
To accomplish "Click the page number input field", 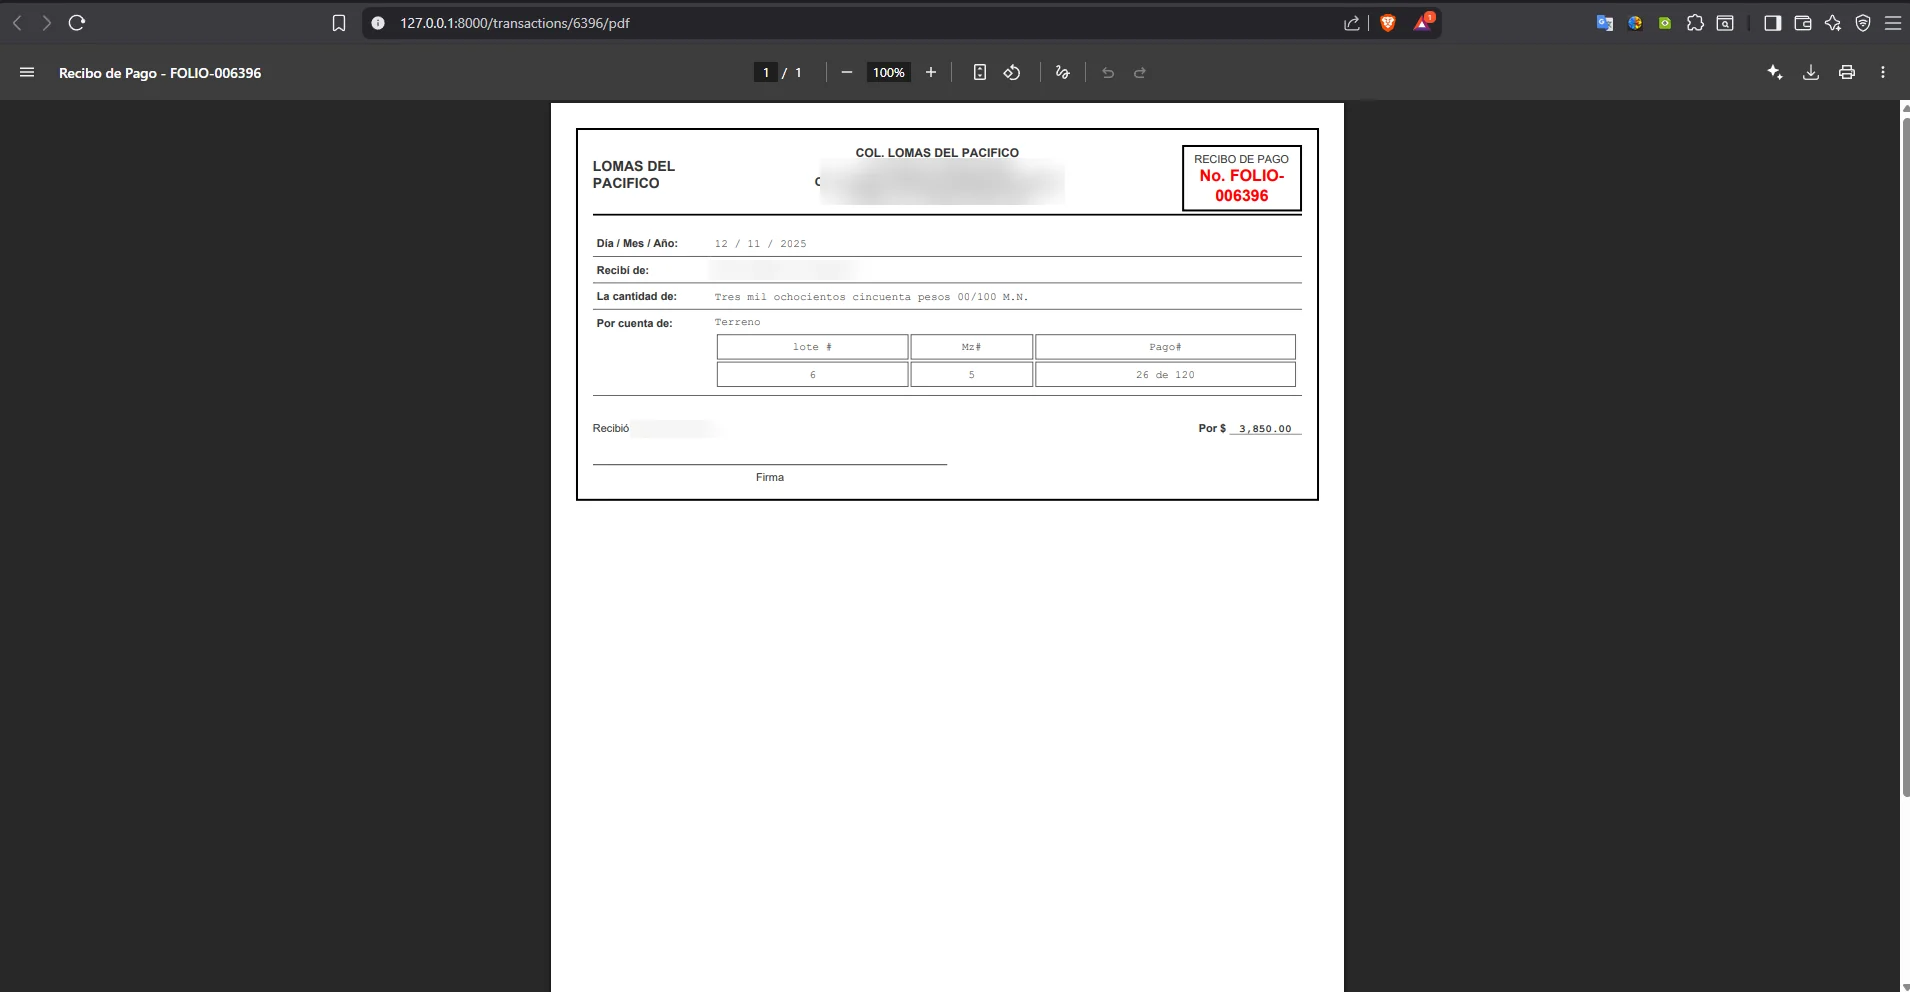I will (x=766, y=72).
